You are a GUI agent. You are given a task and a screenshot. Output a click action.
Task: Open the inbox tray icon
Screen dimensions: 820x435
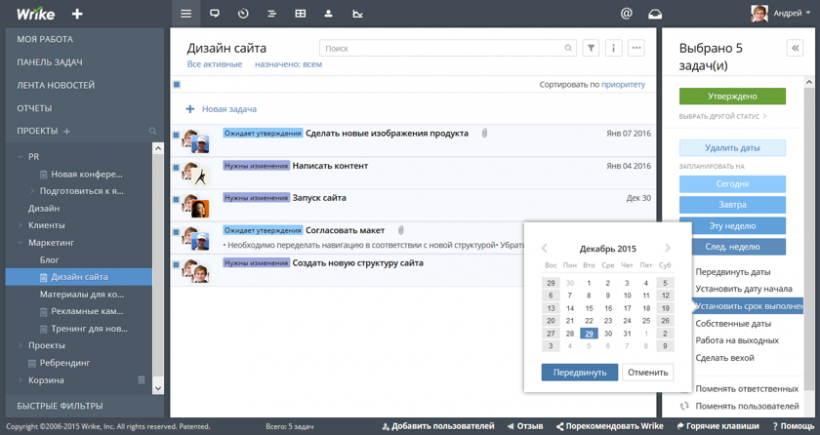[x=655, y=14]
